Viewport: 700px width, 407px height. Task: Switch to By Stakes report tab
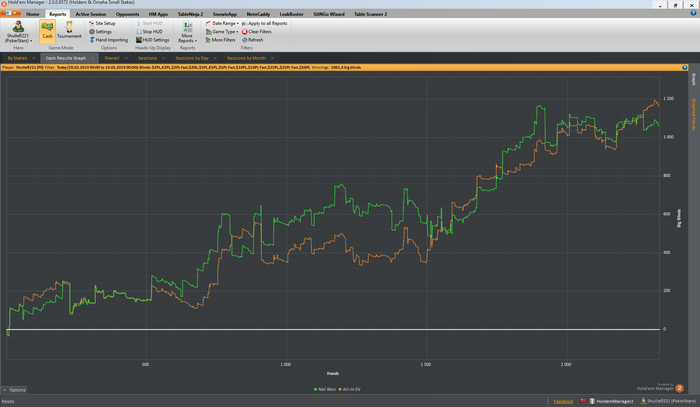point(17,58)
